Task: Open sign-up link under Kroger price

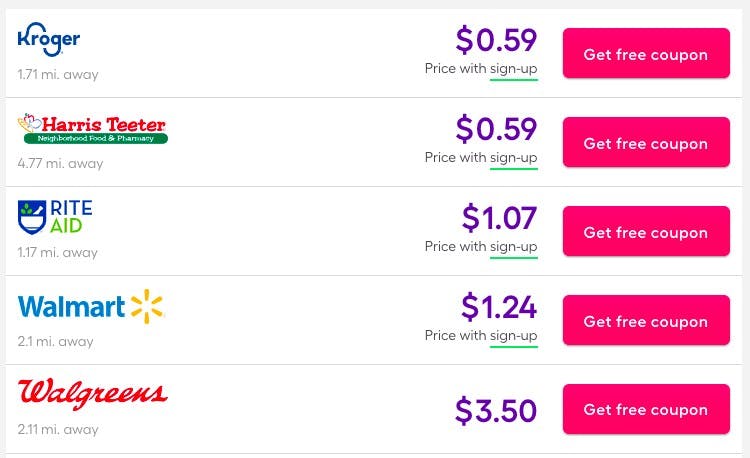Action: pyautogui.click(x=513, y=69)
